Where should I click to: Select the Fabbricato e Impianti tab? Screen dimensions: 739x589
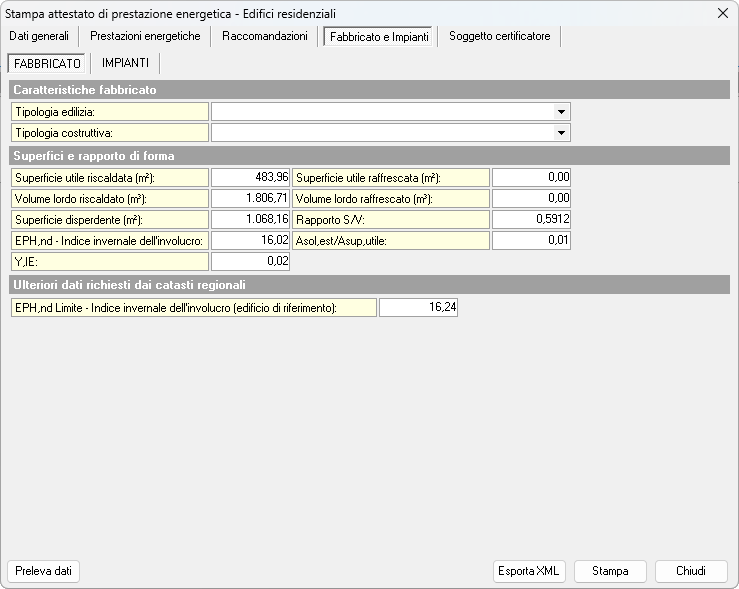[x=377, y=37]
